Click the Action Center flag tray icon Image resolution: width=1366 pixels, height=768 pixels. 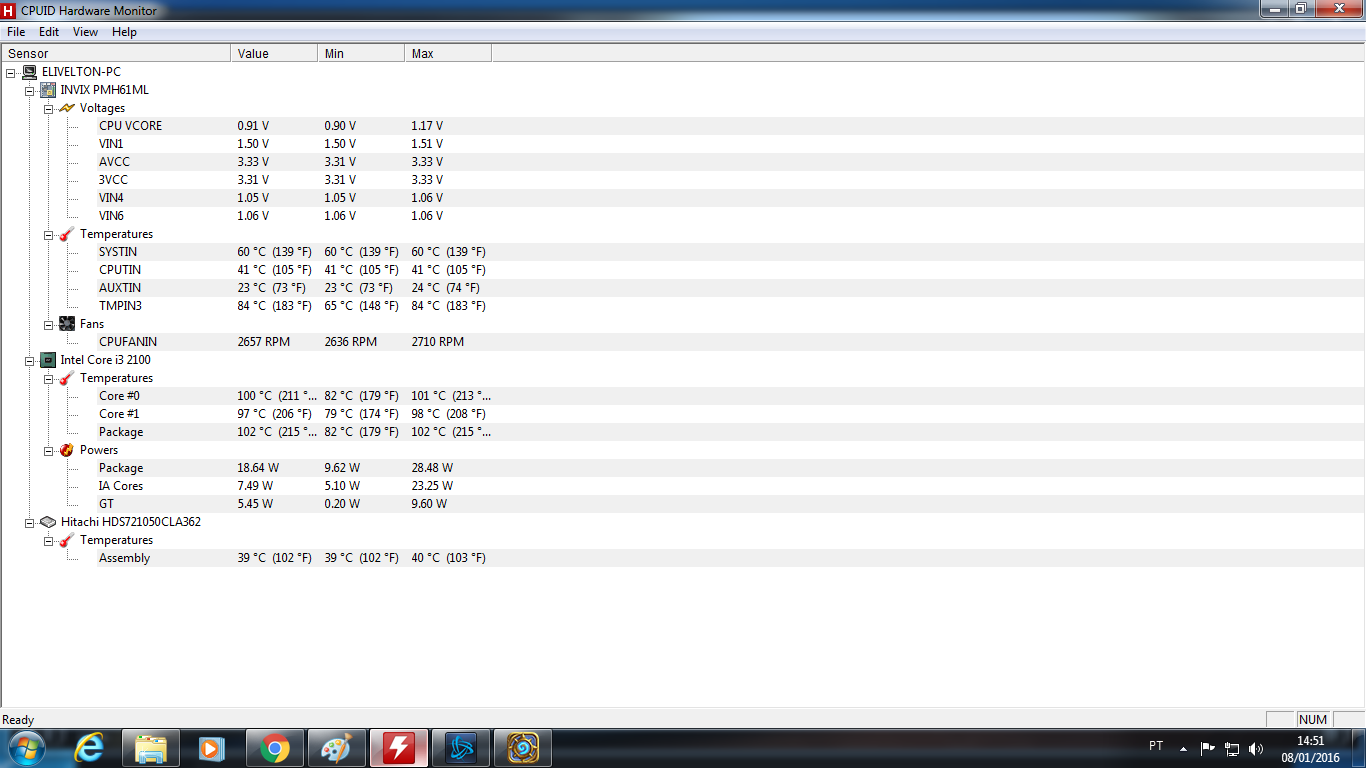point(1207,748)
